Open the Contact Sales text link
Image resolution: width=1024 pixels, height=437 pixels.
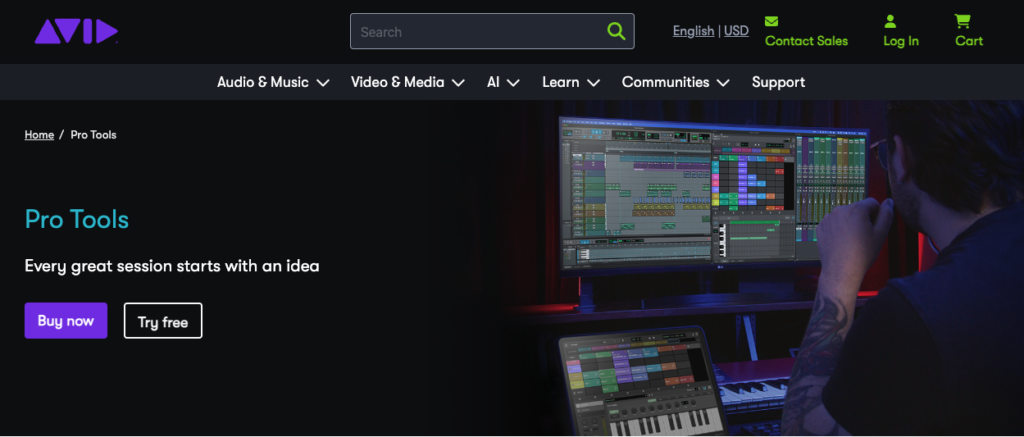point(807,41)
